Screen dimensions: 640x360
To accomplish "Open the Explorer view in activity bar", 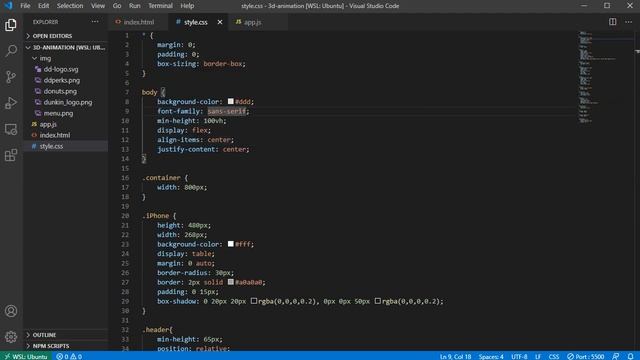I will click(11, 25).
